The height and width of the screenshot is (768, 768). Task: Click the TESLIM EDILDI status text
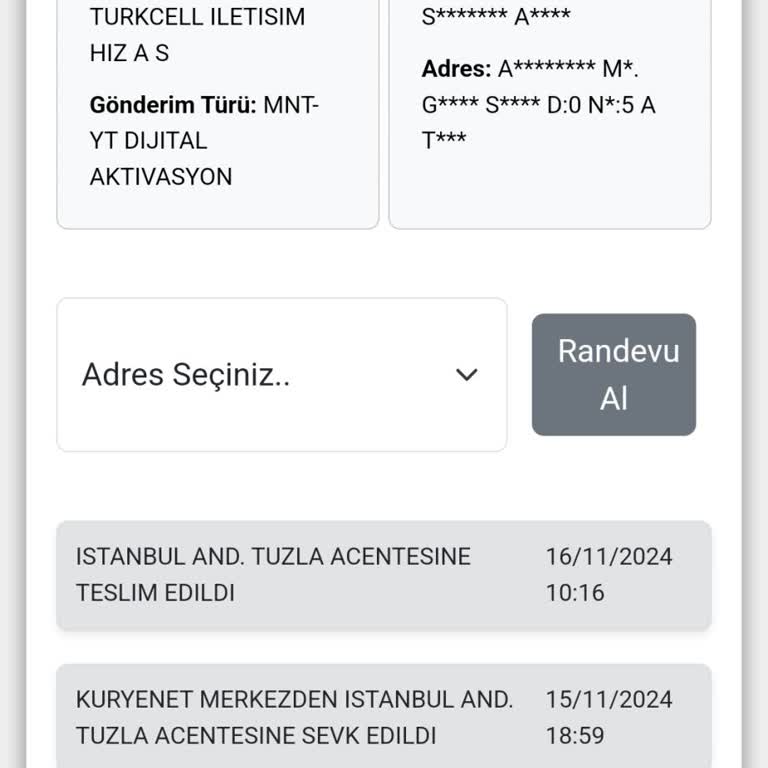tap(155, 593)
